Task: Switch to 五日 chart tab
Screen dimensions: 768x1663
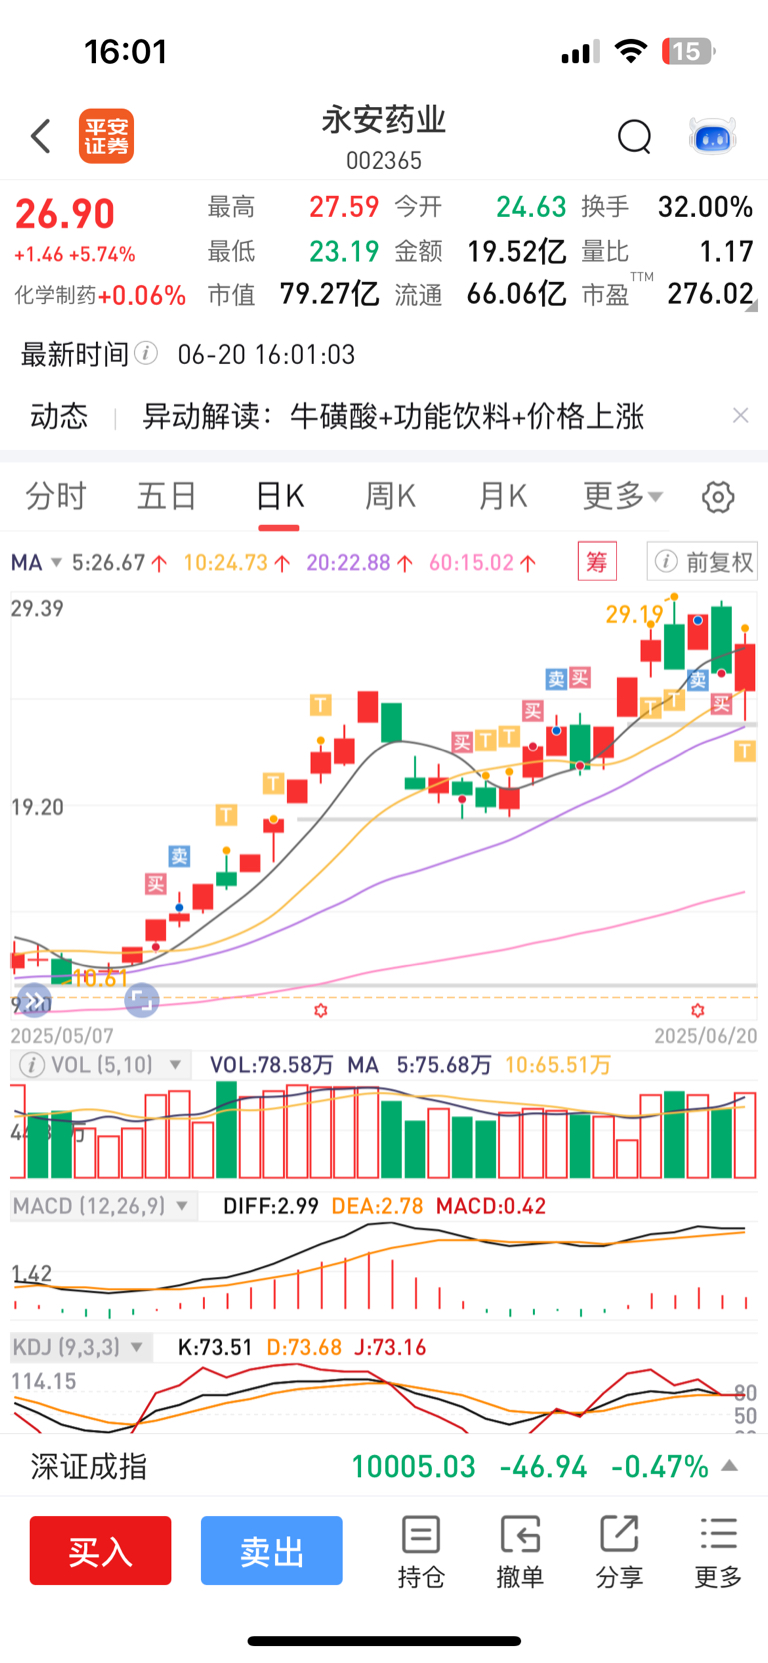Action: (x=167, y=496)
